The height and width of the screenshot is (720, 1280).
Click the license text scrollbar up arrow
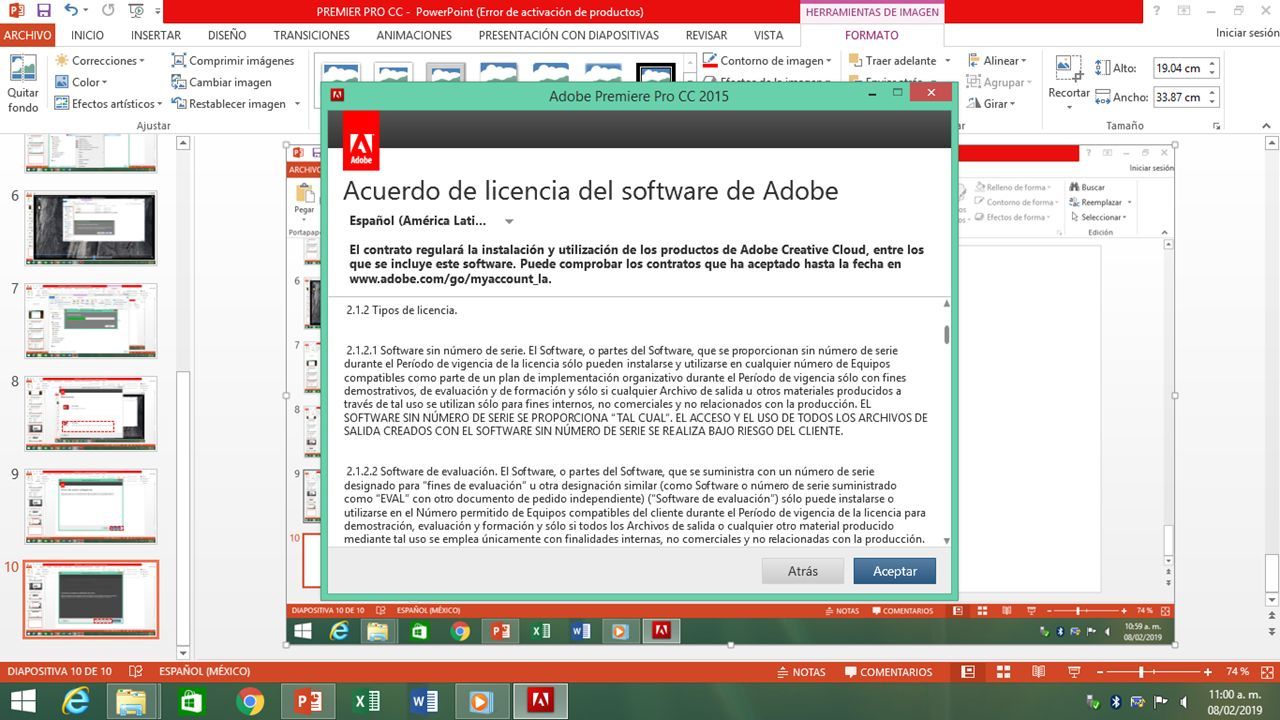click(x=946, y=303)
